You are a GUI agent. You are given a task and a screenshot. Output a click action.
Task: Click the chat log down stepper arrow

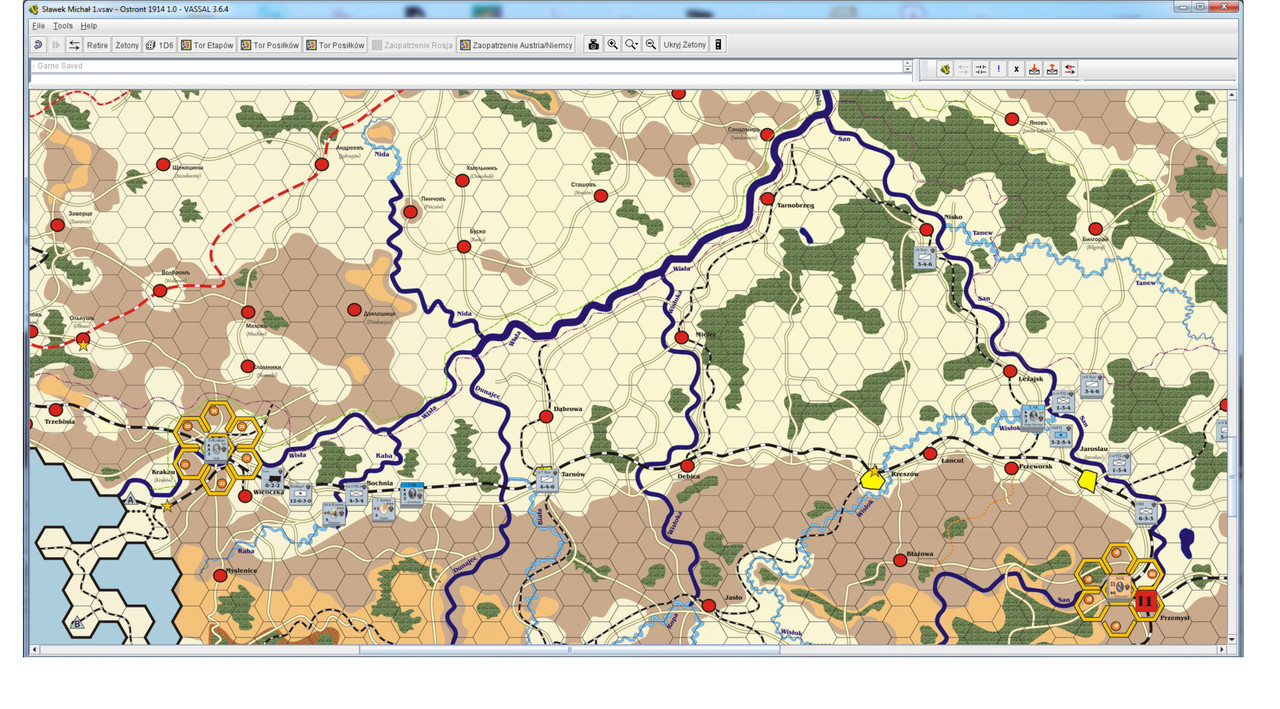[x=907, y=70]
